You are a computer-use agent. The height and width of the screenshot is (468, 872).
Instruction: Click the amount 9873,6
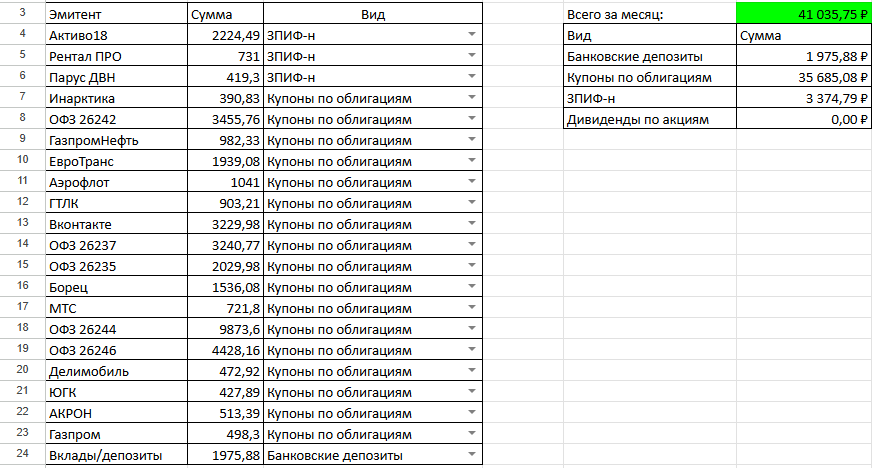(x=226, y=329)
